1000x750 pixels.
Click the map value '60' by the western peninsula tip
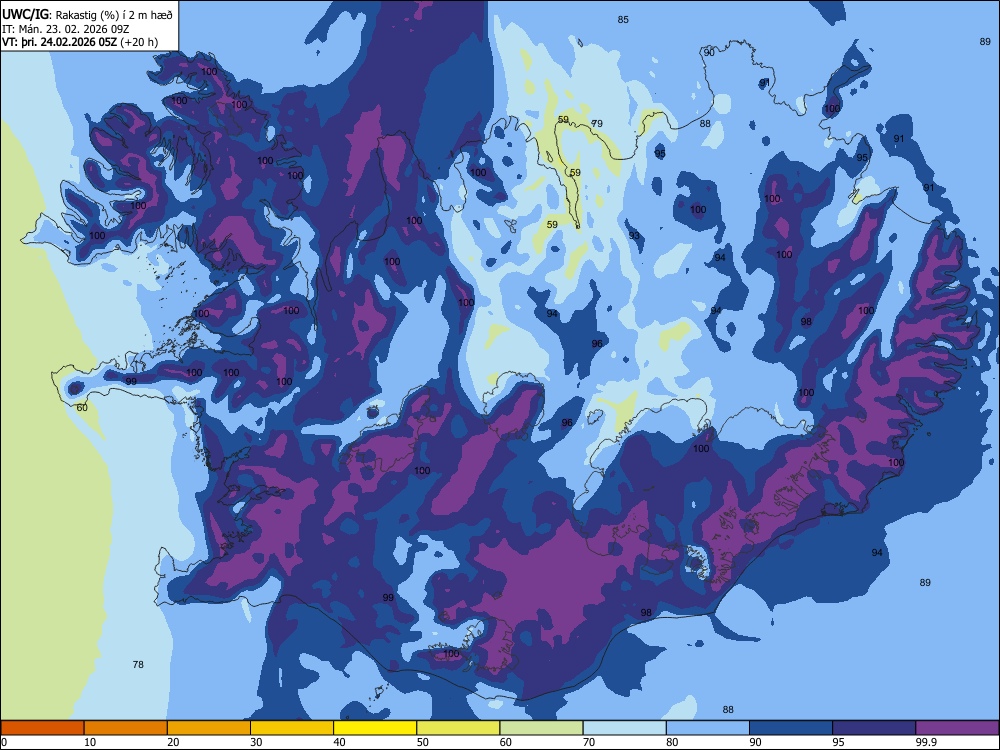click(x=82, y=408)
